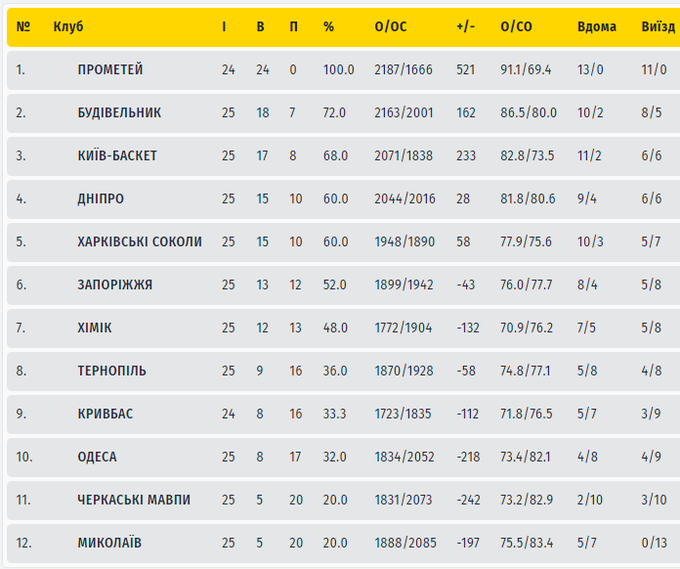Select the Виїзд column header
680x569 pixels.
point(657,27)
